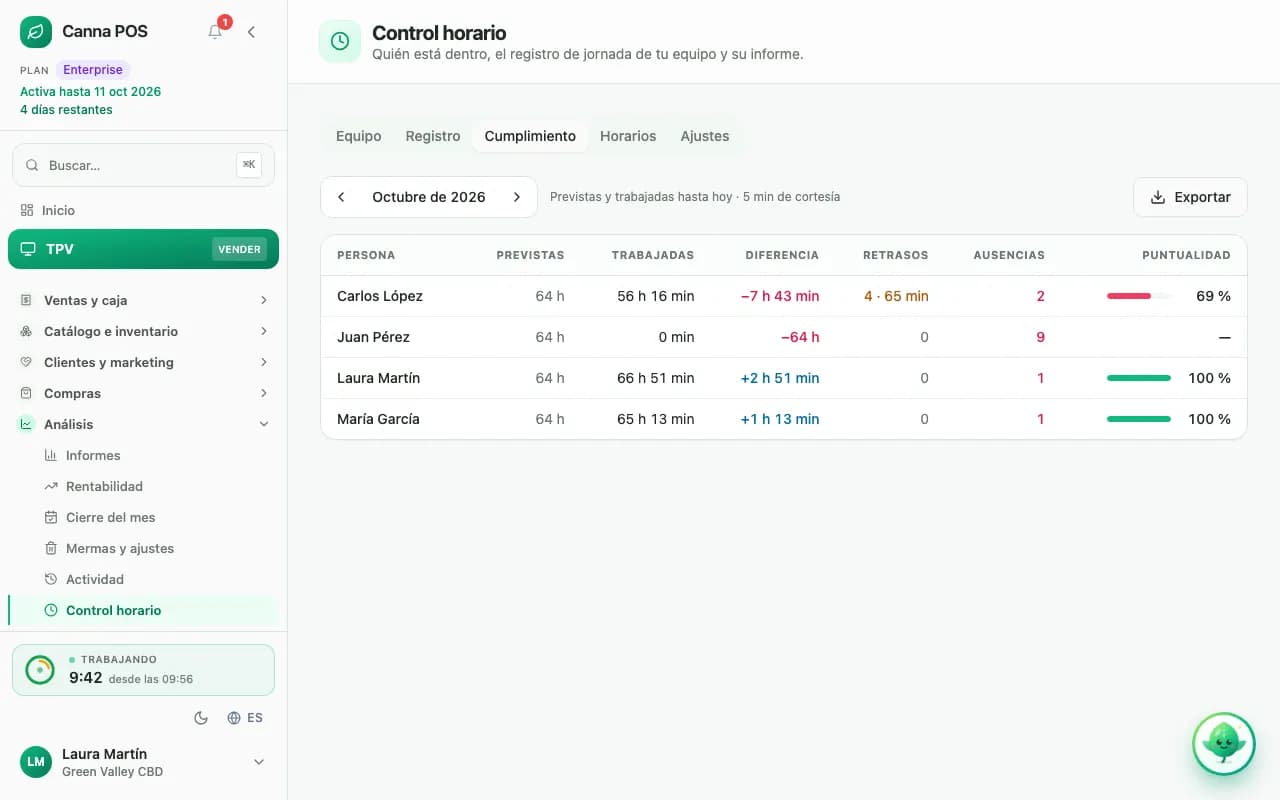This screenshot has height=800, width=1280.
Task: Collapse the Análisis section
Action: [x=143, y=424]
